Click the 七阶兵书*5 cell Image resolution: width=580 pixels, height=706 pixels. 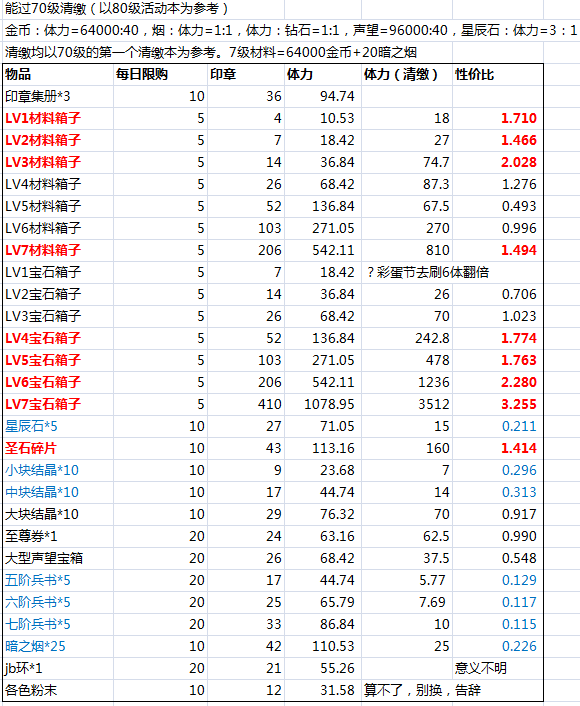(x=58, y=625)
